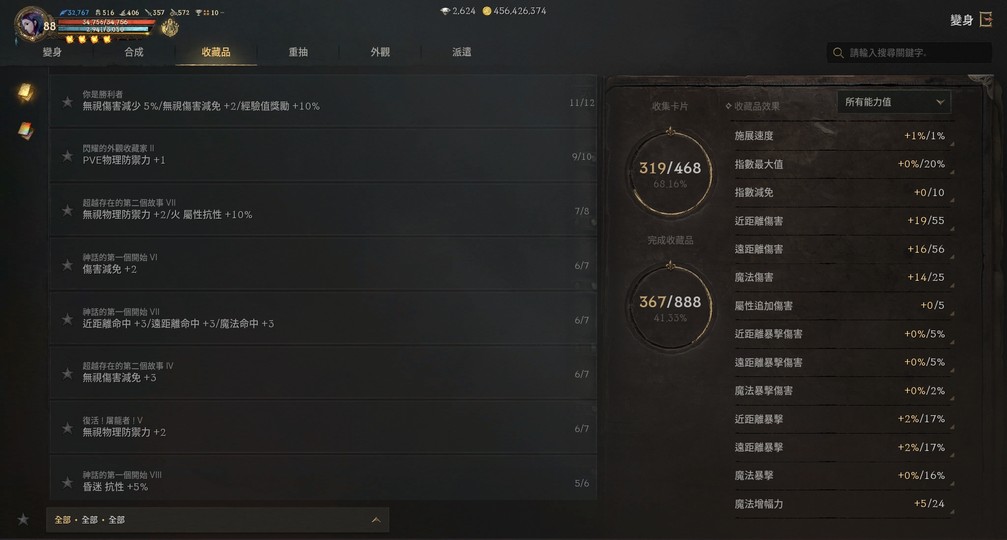
Task: Click the search magnifier icon
Action: click(x=838, y=53)
